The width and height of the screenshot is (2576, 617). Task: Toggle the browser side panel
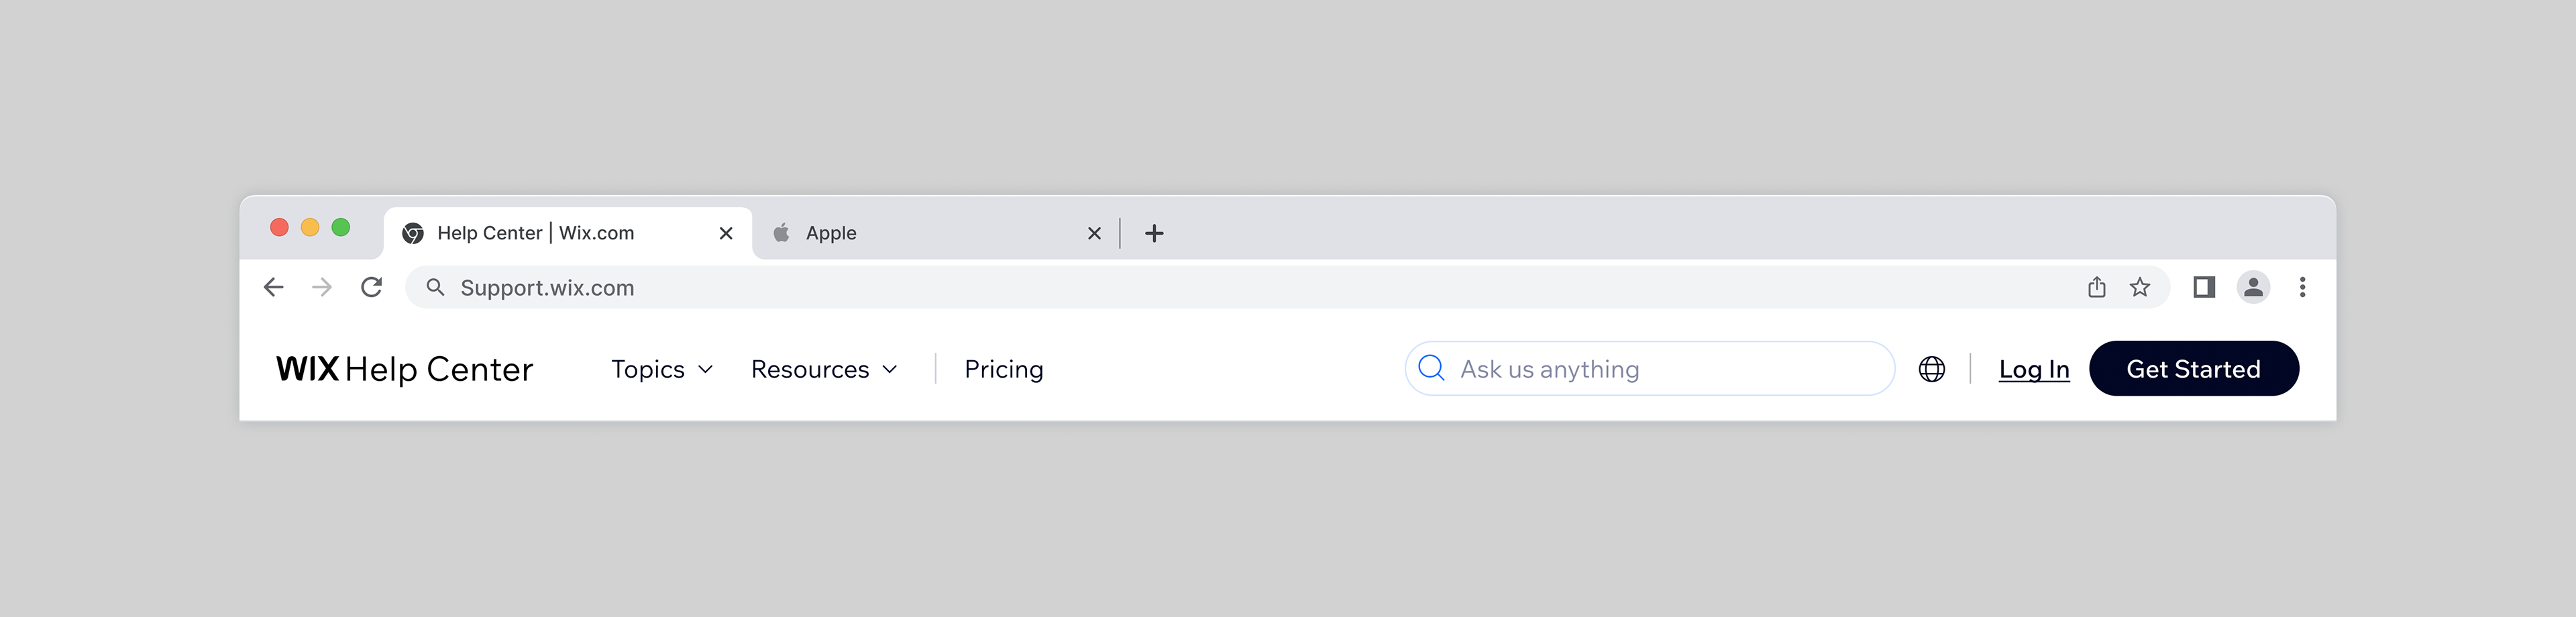point(2203,288)
